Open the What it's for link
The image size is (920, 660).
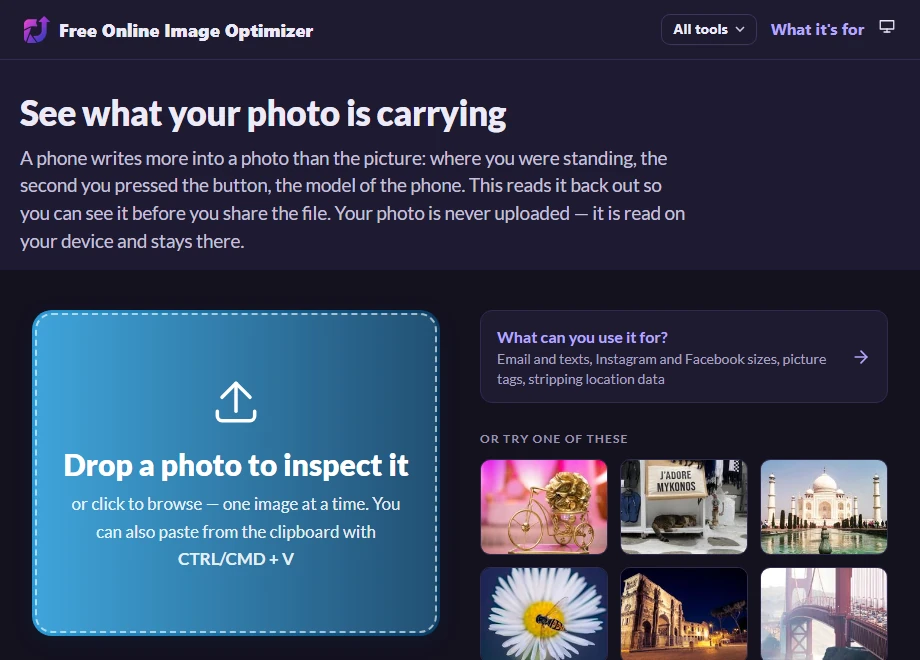point(817,29)
